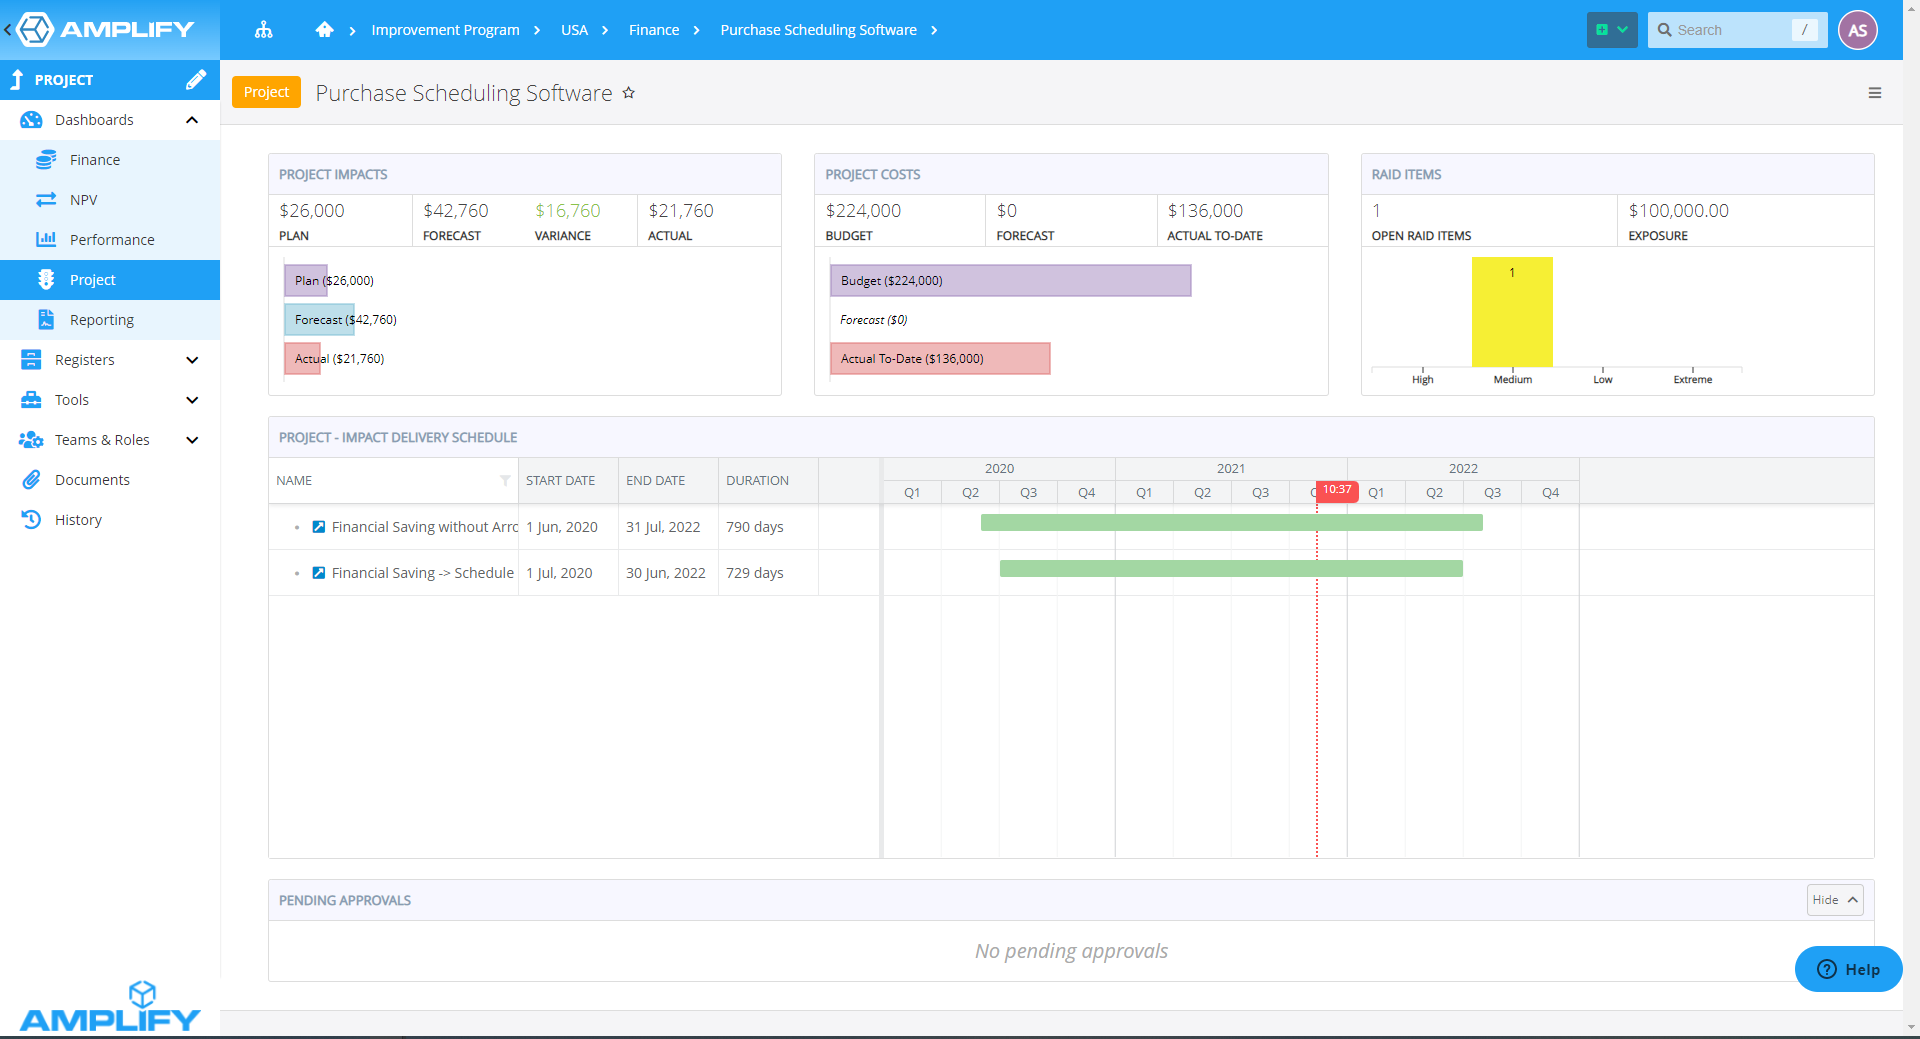Favorite the project with the star icon

(x=629, y=93)
